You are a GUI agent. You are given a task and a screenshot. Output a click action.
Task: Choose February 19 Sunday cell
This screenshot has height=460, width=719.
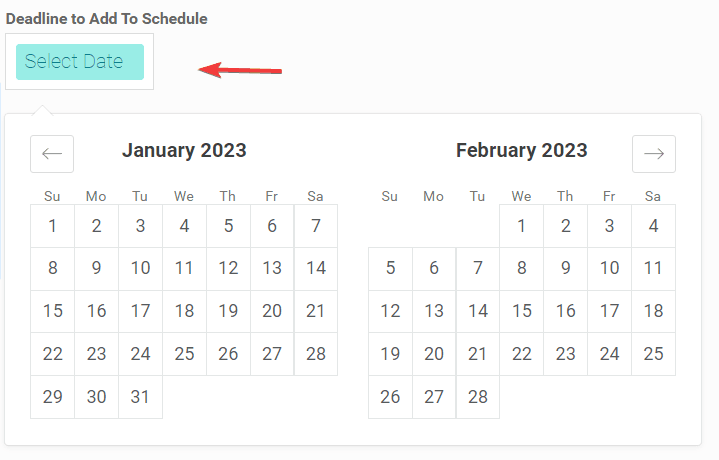tap(390, 354)
